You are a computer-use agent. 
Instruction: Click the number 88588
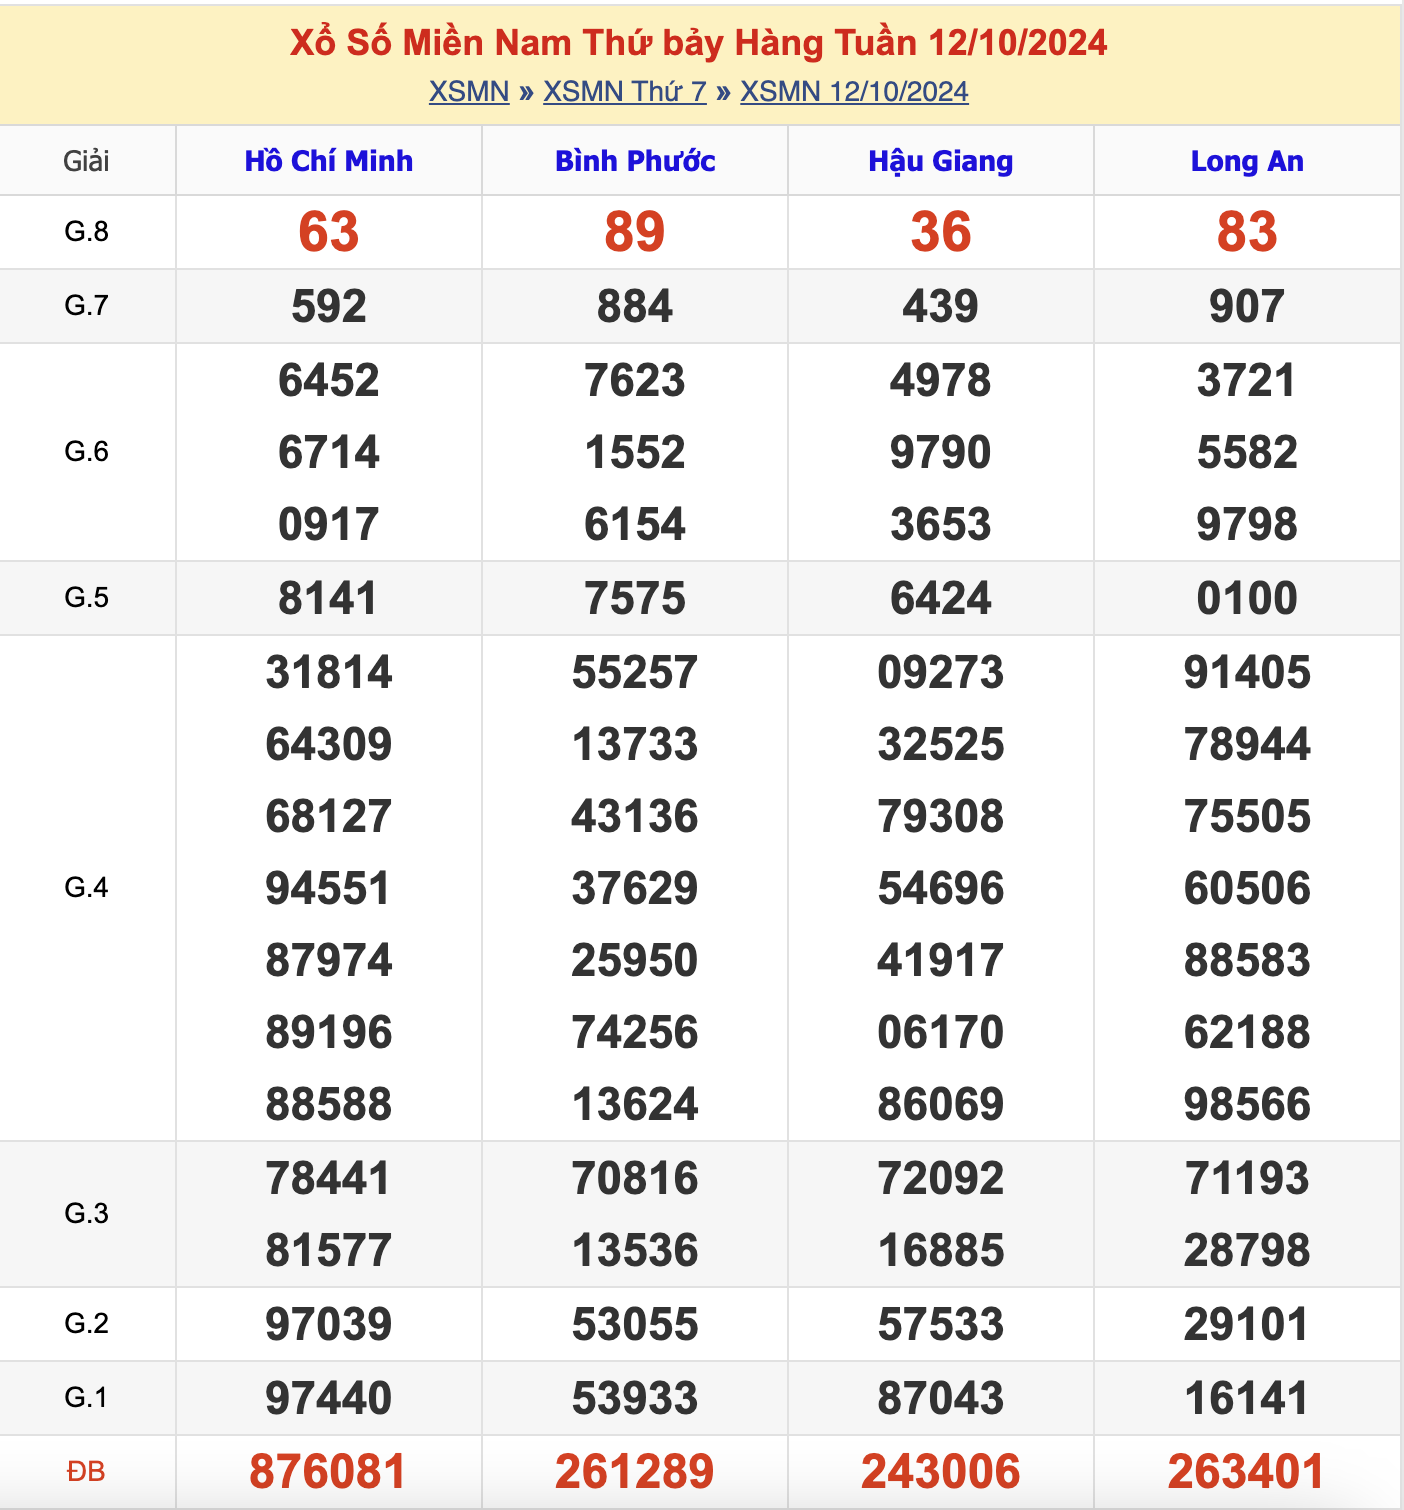pyautogui.click(x=329, y=1104)
